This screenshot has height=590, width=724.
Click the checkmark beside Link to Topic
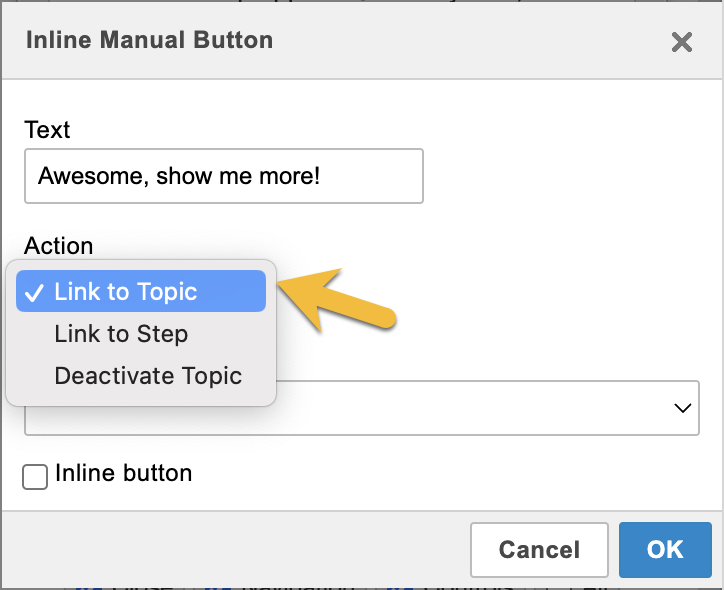pyautogui.click(x=34, y=292)
